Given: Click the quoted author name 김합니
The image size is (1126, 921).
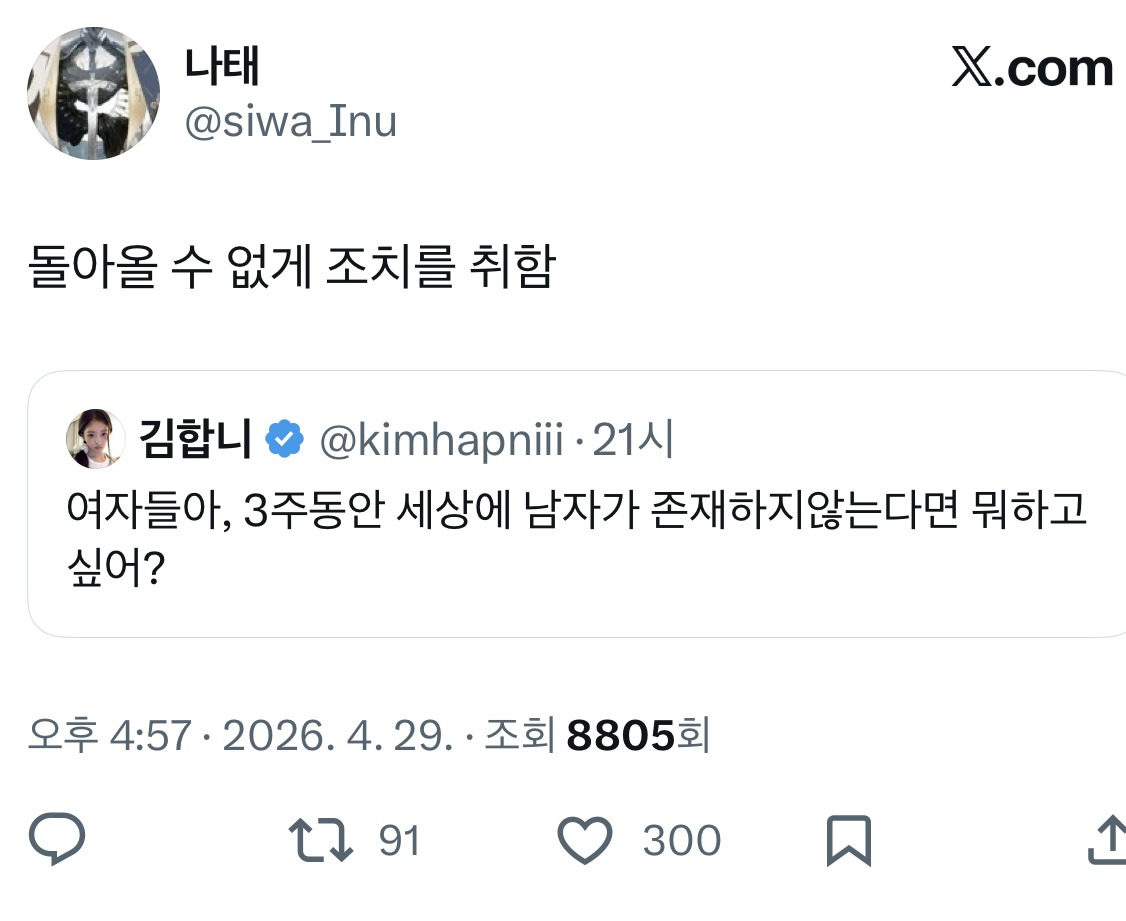Looking at the screenshot, I should [x=195, y=439].
